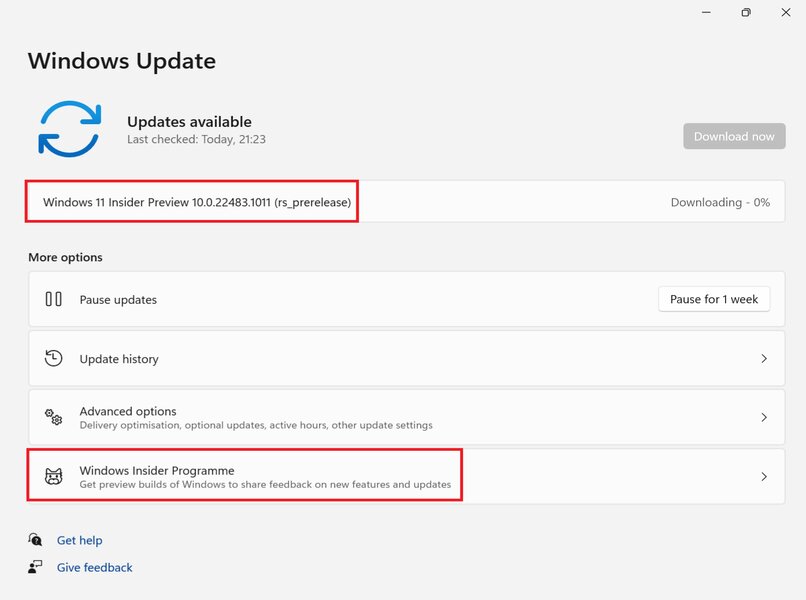Screen dimensions: 806x600
Task: Click the window restore icon in titlebar
Action: point(744,13)
